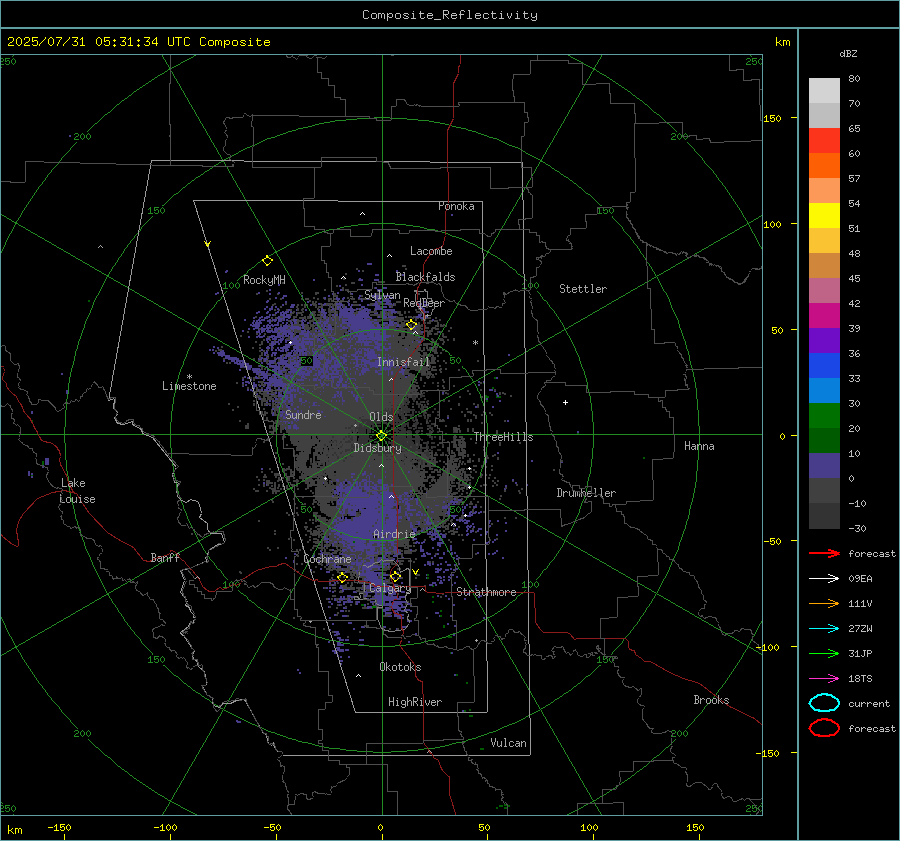Click the white plus marker west of Hanna

(565, 402)
